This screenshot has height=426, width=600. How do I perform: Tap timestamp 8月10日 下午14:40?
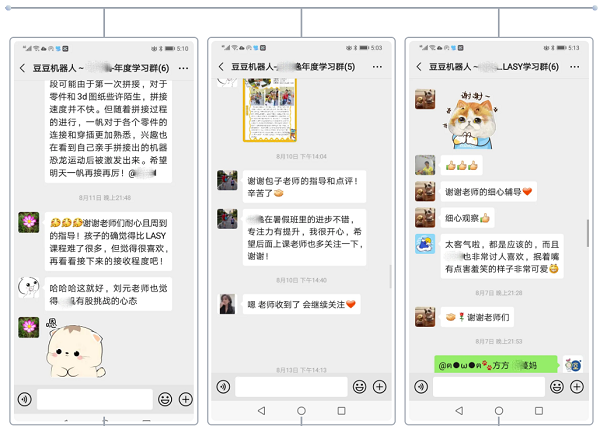(302, 280)
